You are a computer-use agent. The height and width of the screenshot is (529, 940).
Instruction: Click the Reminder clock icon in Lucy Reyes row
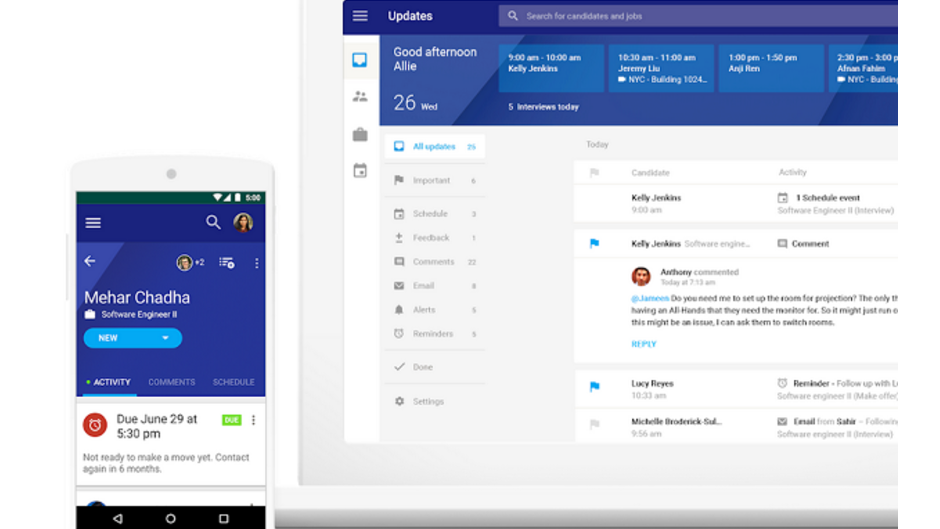[782, 383]
